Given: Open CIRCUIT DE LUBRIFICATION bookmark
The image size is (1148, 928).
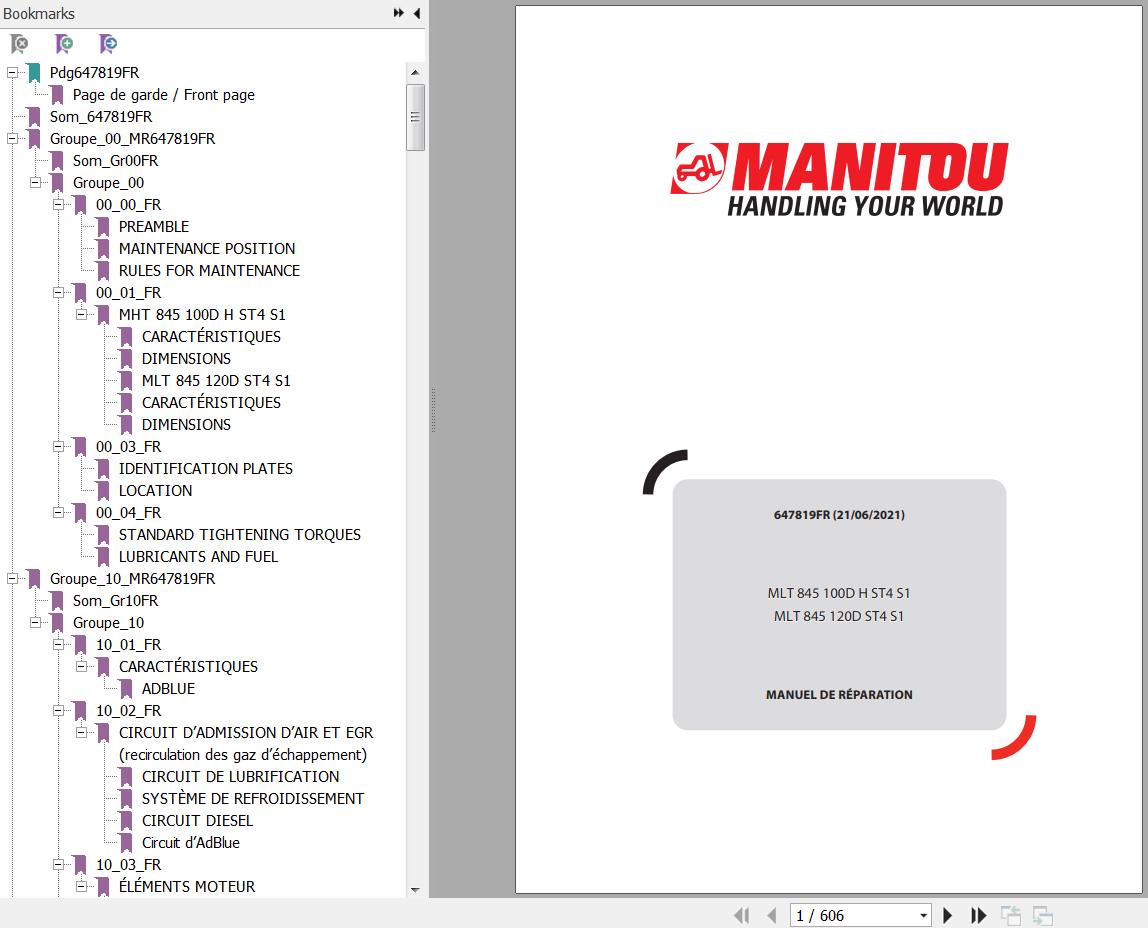Looking at the screenshot, I should click(240, 777).
